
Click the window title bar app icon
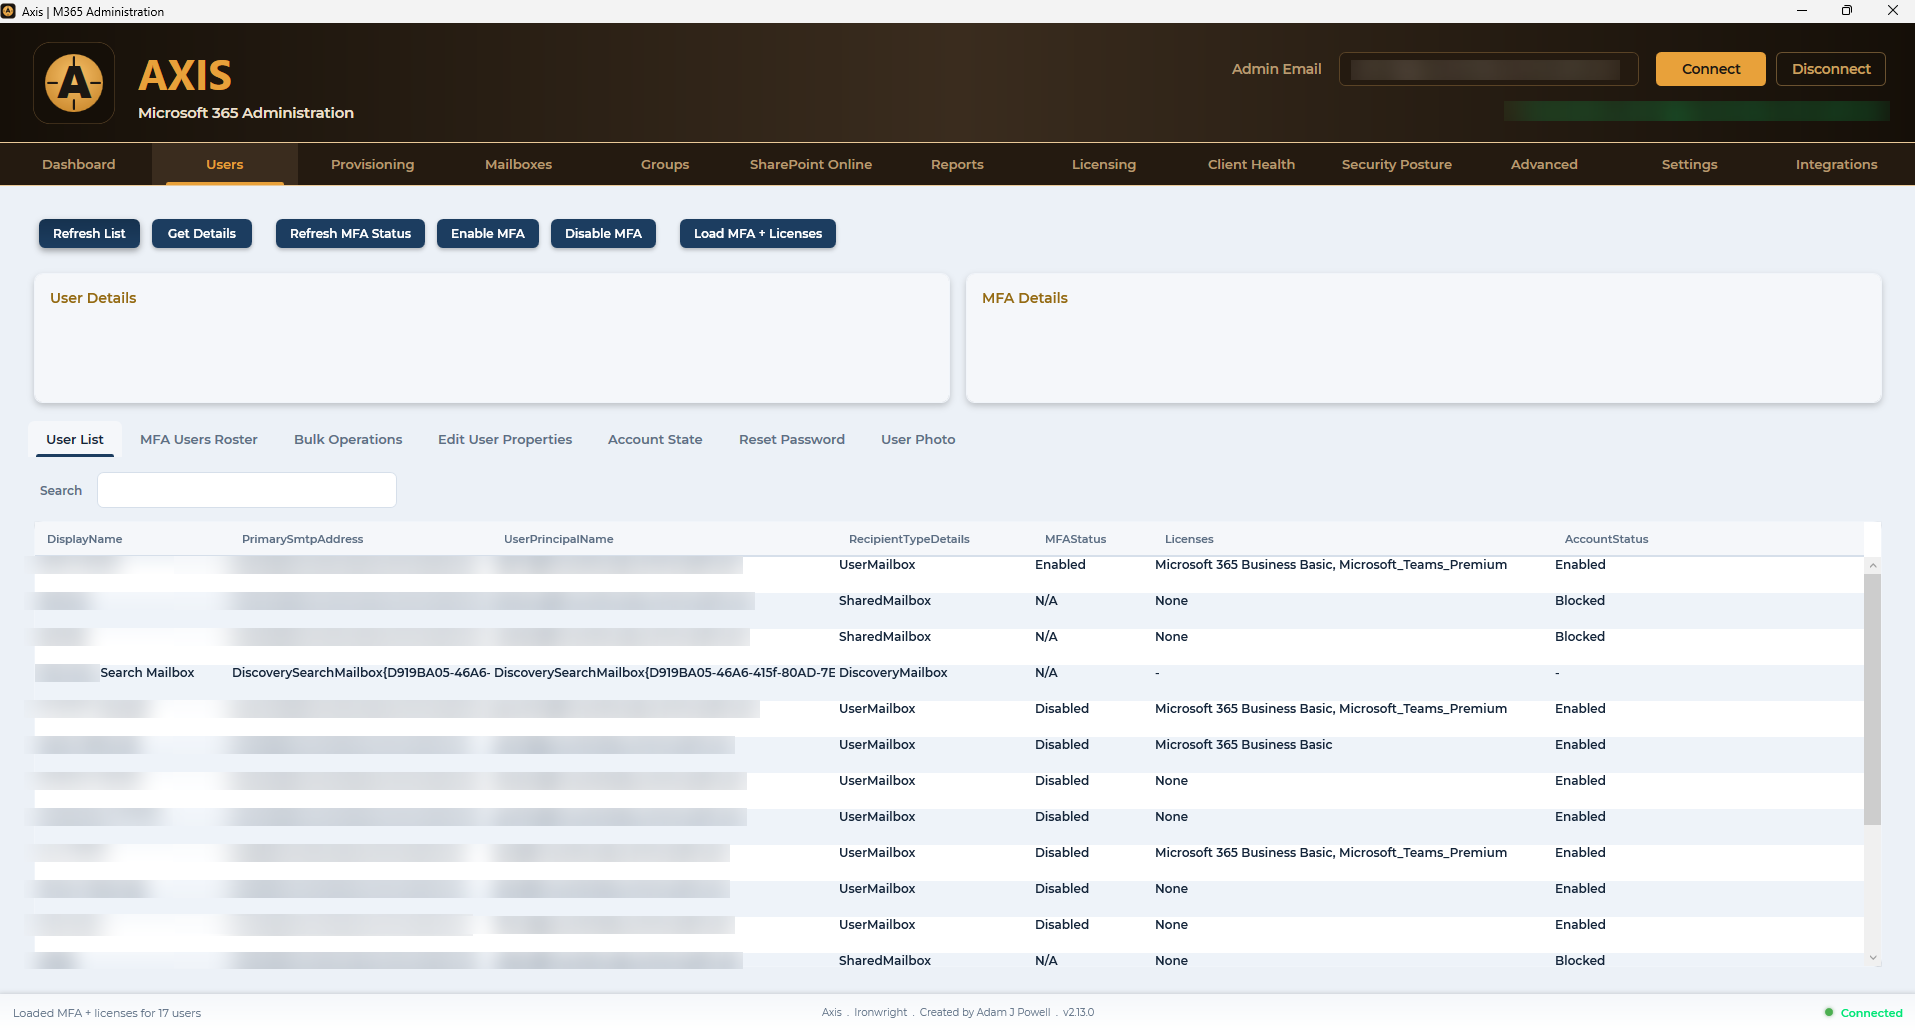point(9,11)
